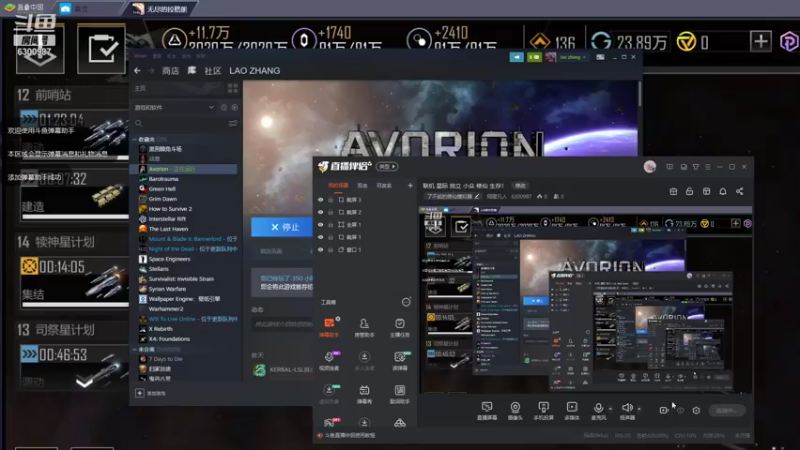The image size is (800, 450).
Task: Open toolbox more options circle icon
Action: pyautogui.click(x=406, y=302)
